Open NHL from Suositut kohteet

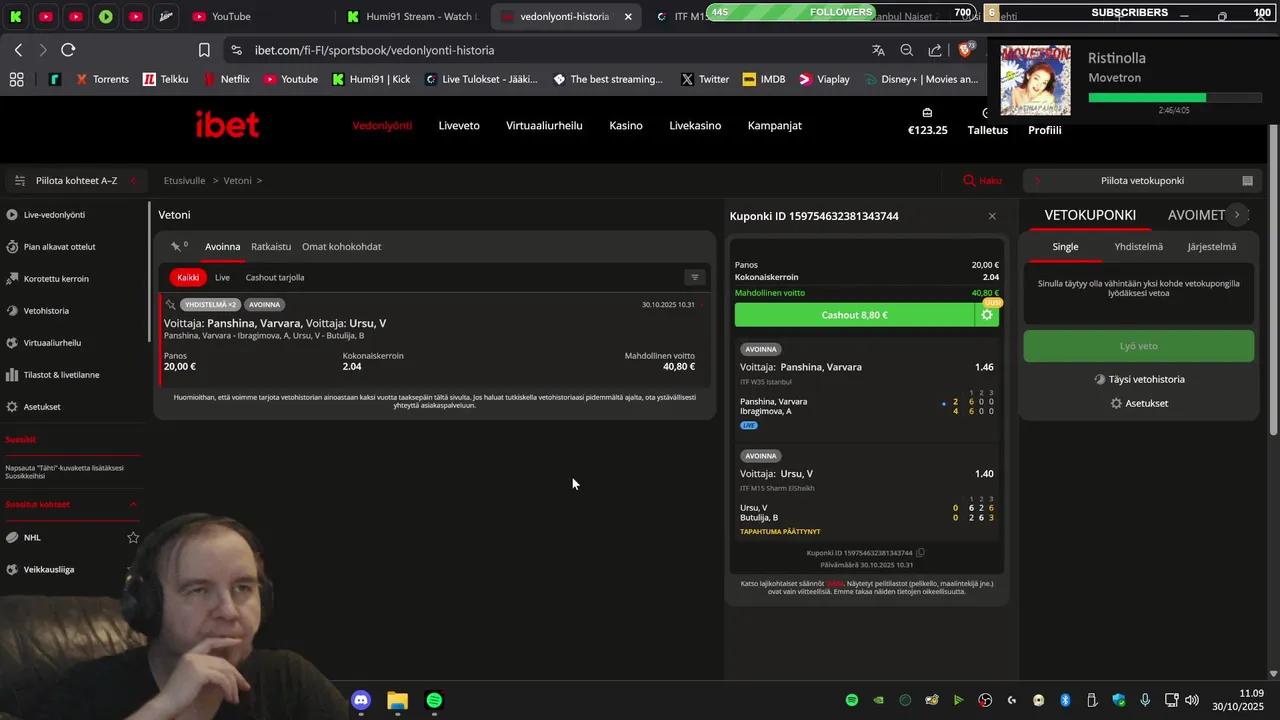click(x=32, y=537)
